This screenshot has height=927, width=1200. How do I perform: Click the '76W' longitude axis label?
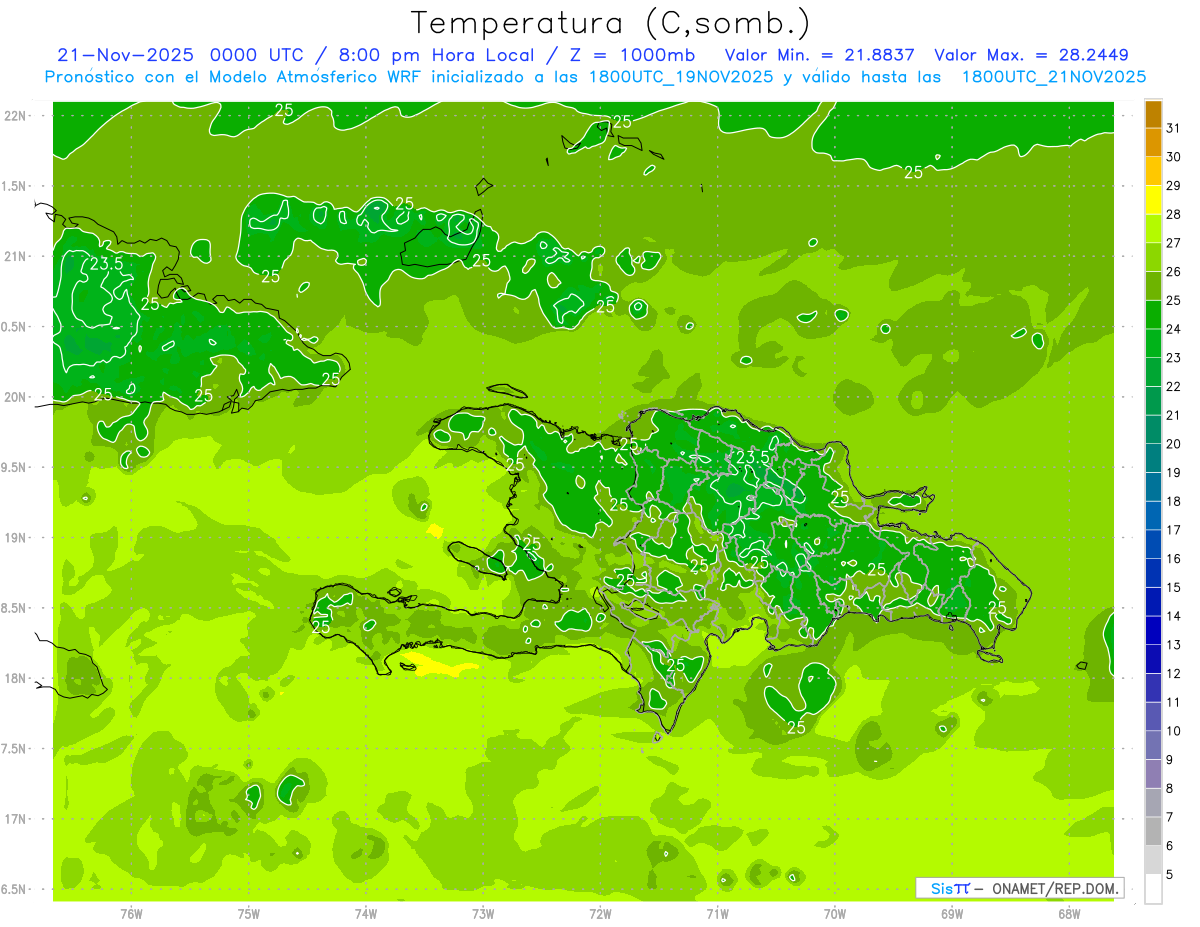point(131,914)
